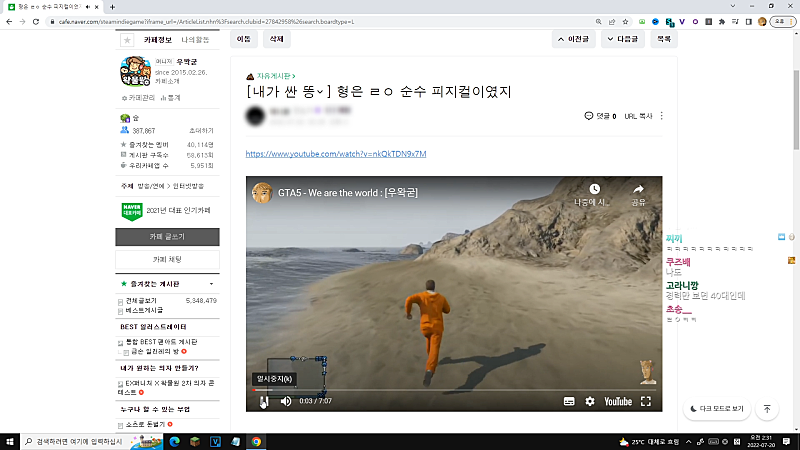Click the Watch Later clock icon
800x450 pixels.
pyautogui.click(x=594, y=188)
